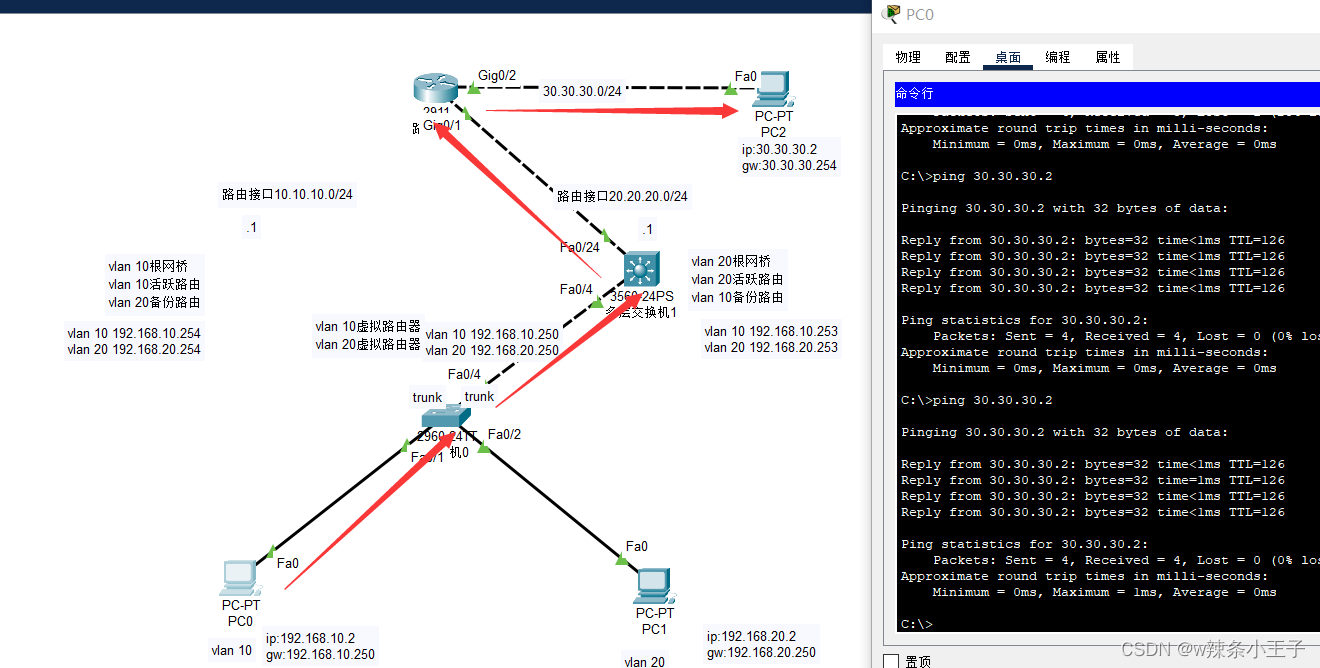Click the vlan 10 label below PC0
This screenshot has height=668, width=1320.
coord(231,651)
